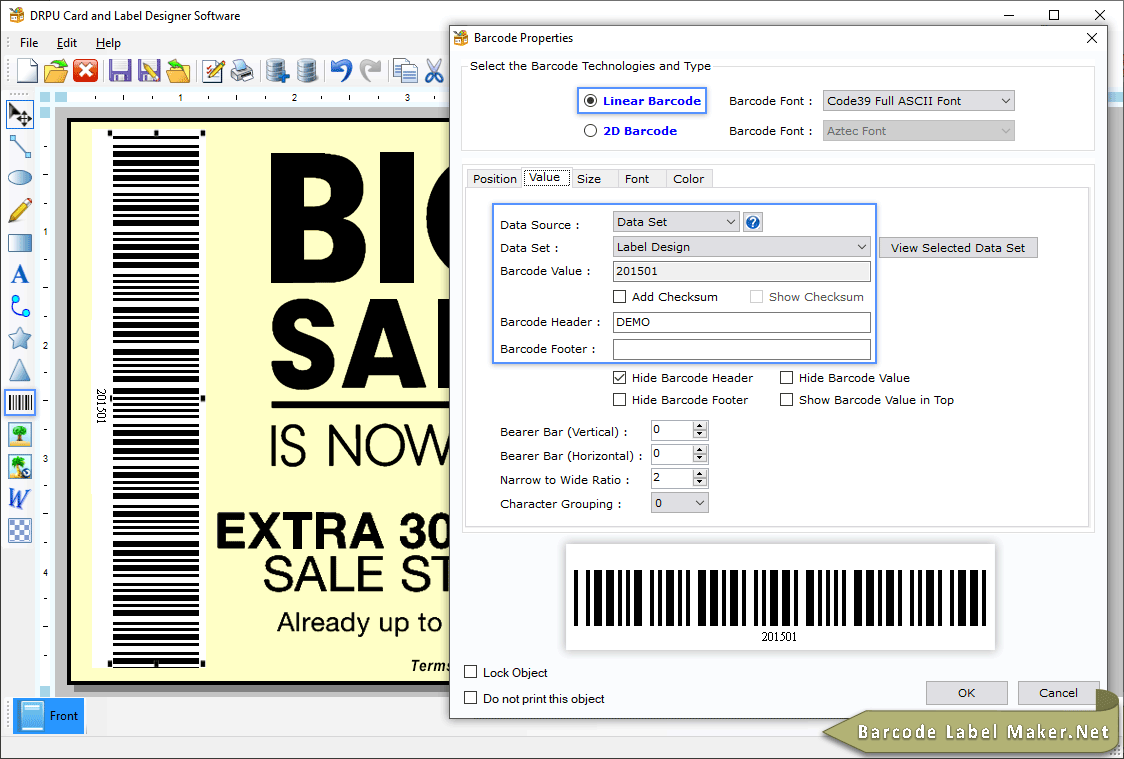Check Do not print this object
Viewport: 1124px width, 759px height.
pos(471,698)
